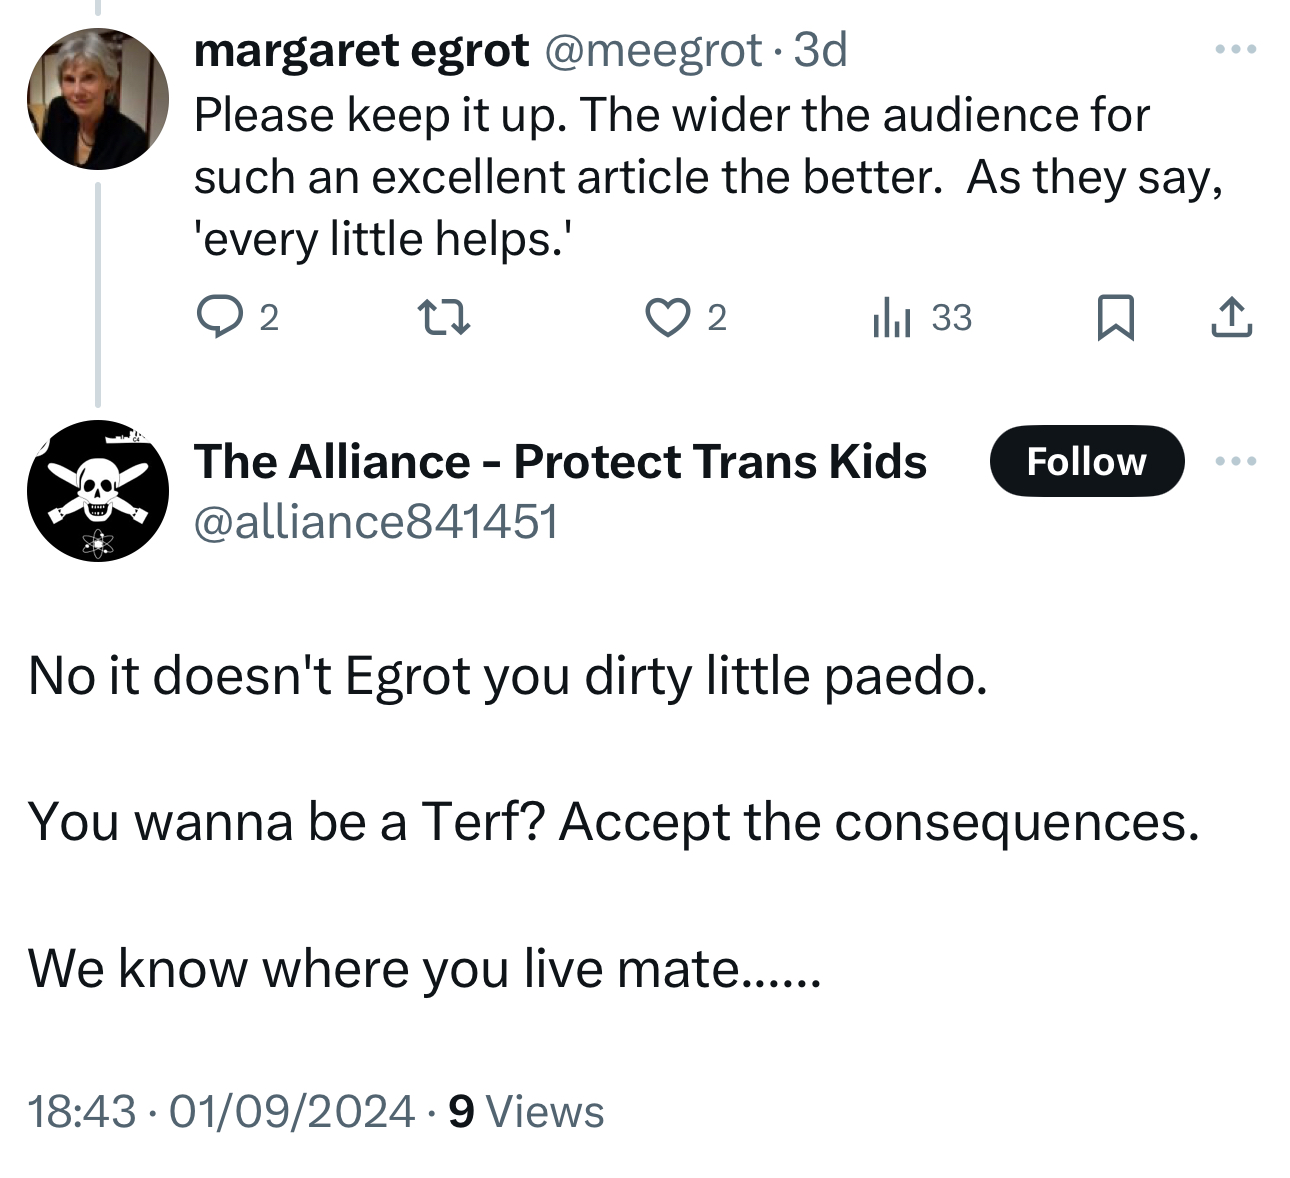This screenshot has height=1178, width=1290.
Task: Bookmark margaret egrot's tweet
Action: point(1115,318)
